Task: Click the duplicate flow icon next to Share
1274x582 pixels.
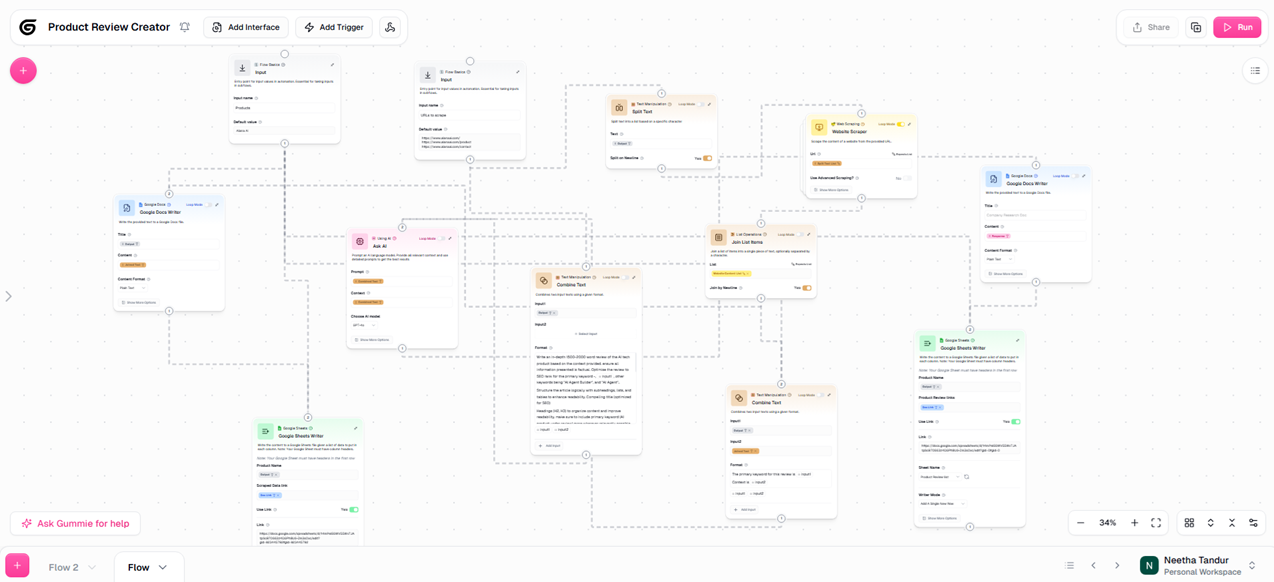Action: pos(1196,27)
